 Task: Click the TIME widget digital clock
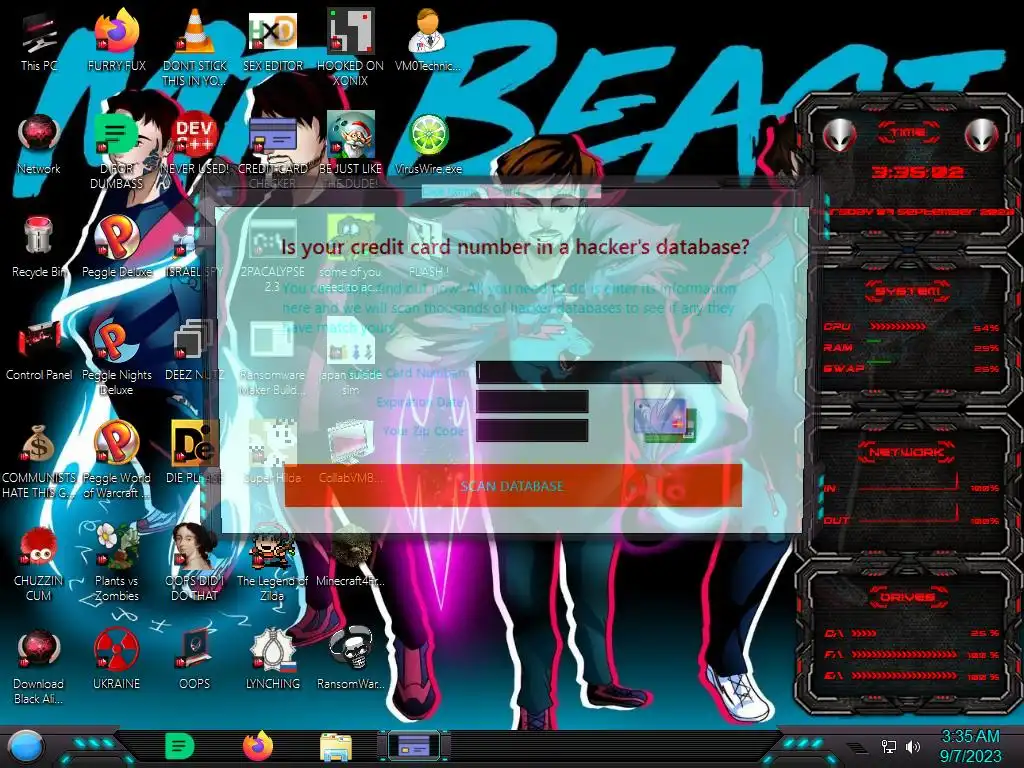(917, 172)
